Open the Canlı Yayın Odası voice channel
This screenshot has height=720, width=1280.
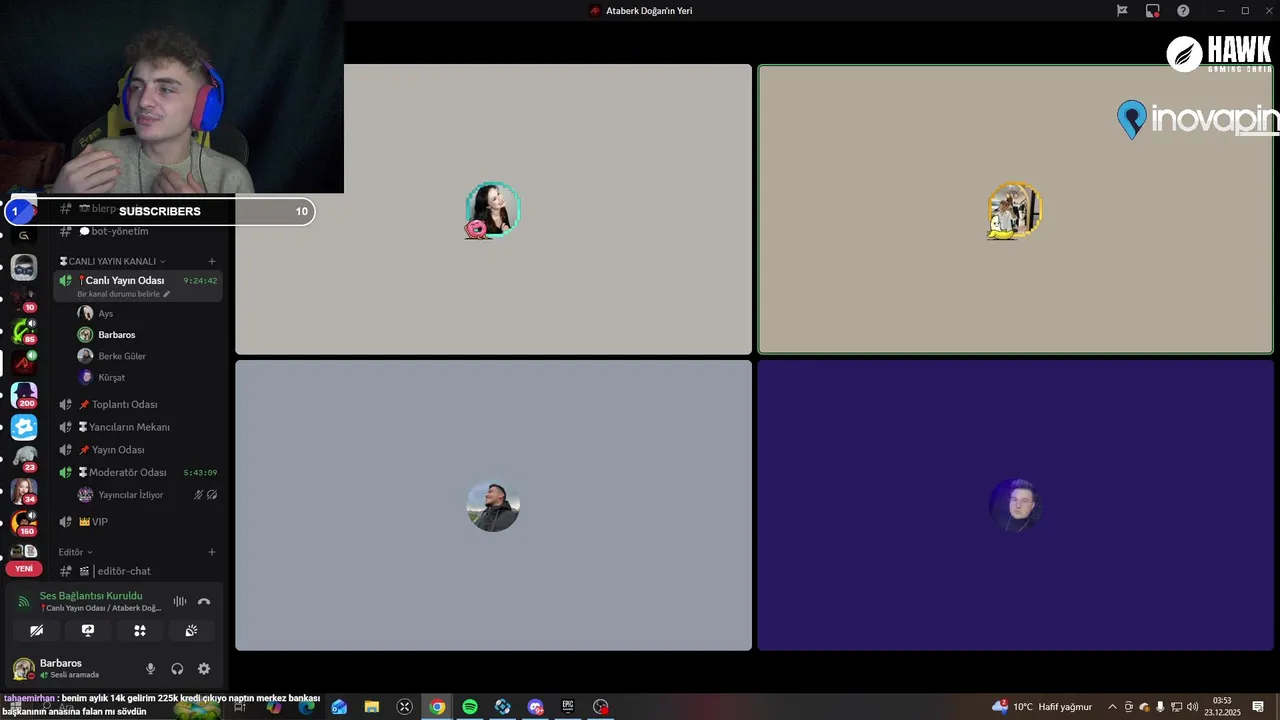(x=138, y=285)
